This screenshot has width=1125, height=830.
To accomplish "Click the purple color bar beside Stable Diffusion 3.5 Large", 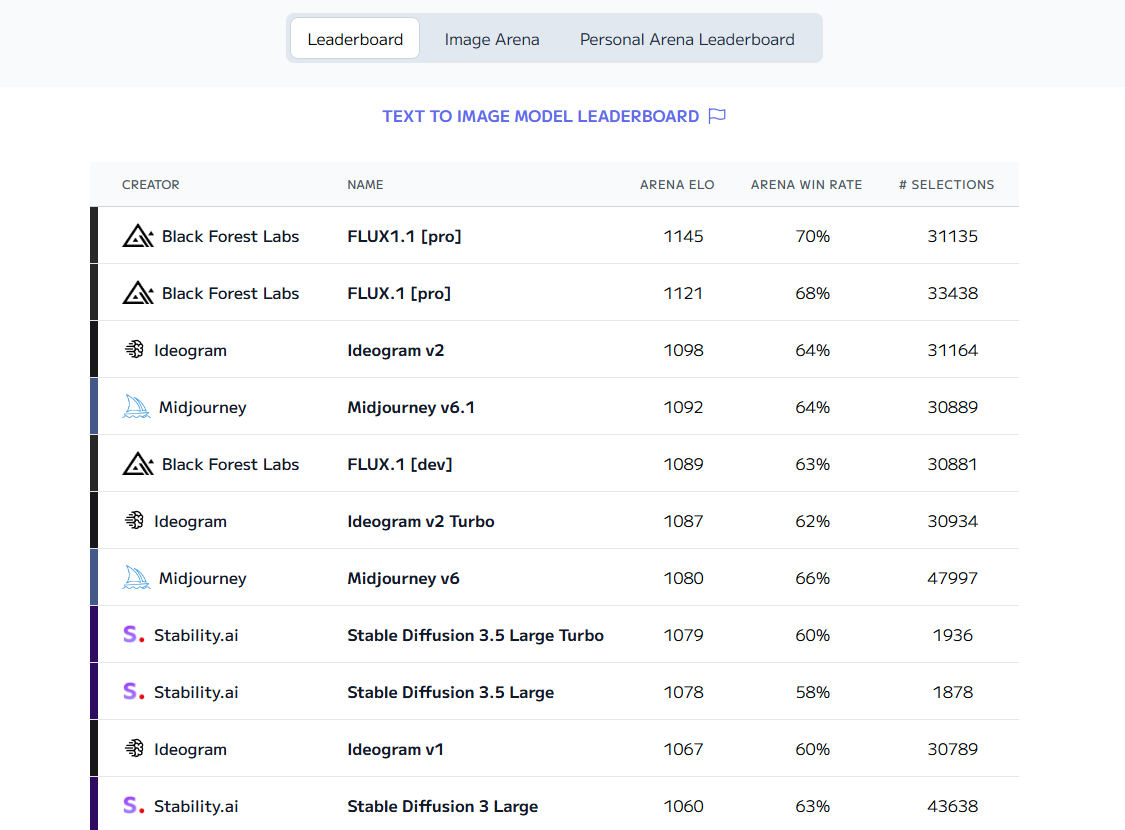I will pos(94,692).
